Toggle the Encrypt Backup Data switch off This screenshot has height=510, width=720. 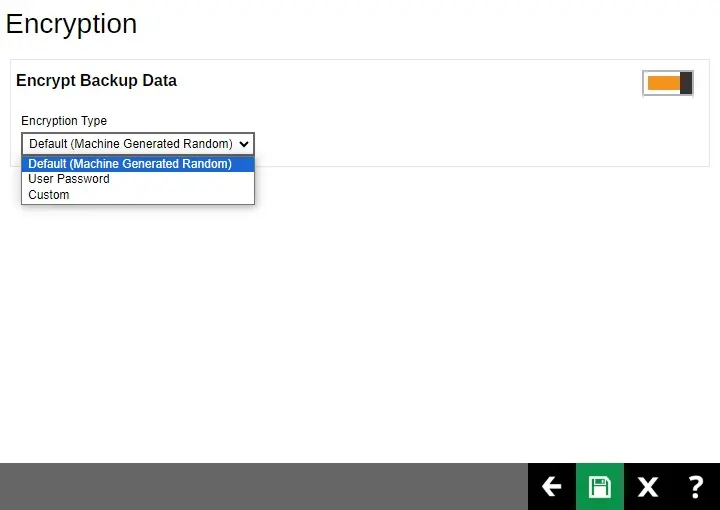[x=668, y=83]
